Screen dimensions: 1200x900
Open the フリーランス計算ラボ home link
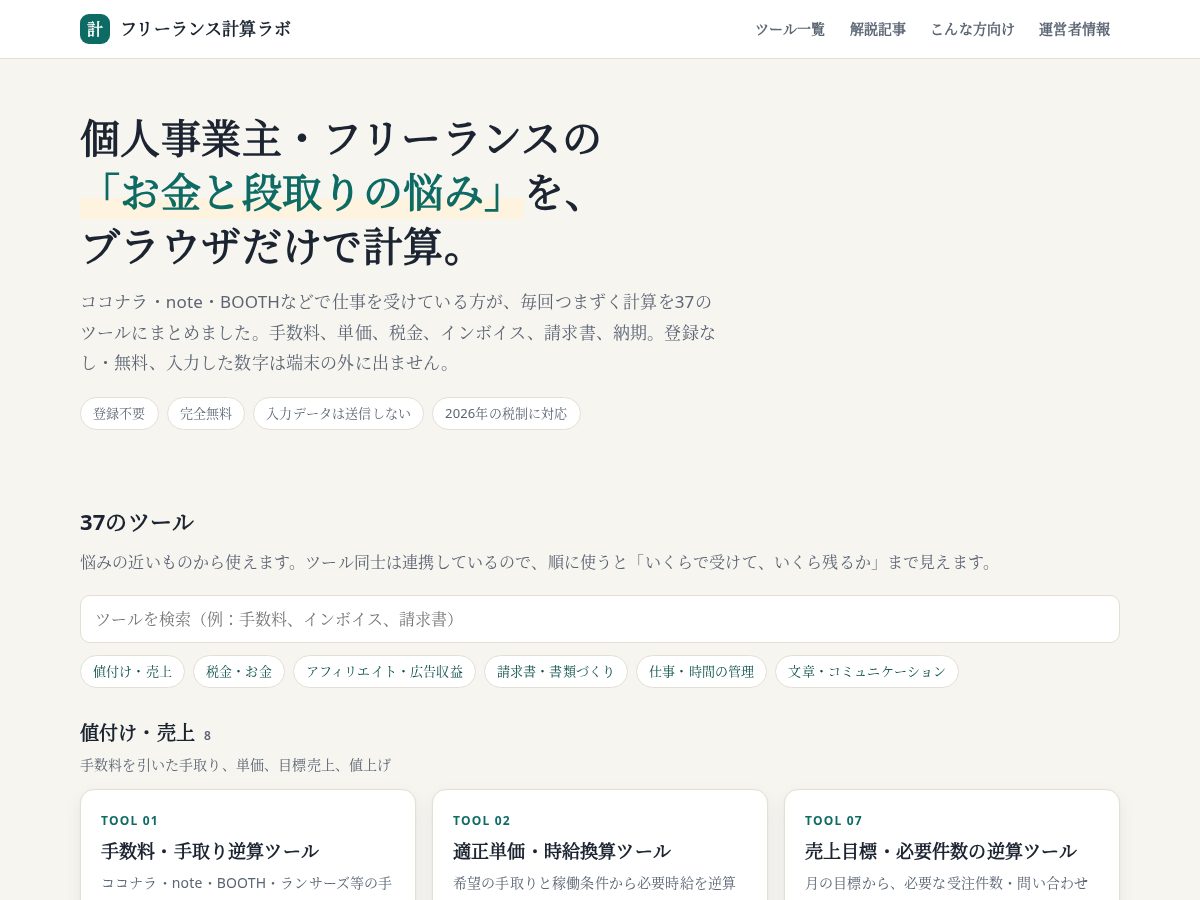(185, 29)
